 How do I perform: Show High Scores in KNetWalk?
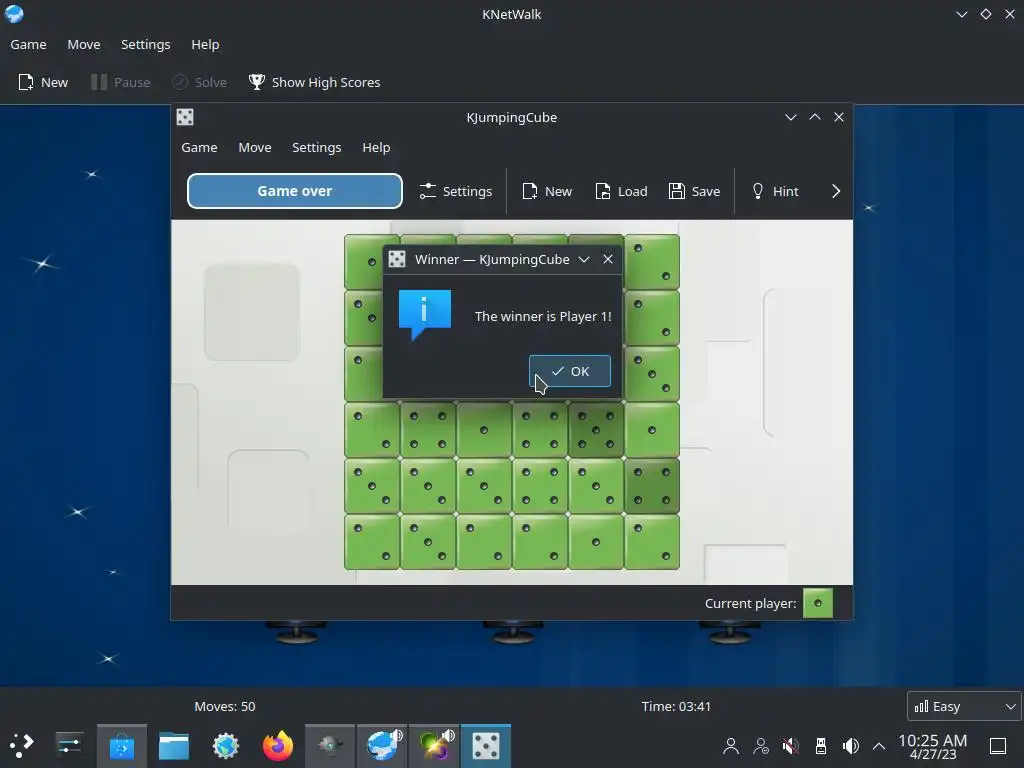(x=314, y=82)
